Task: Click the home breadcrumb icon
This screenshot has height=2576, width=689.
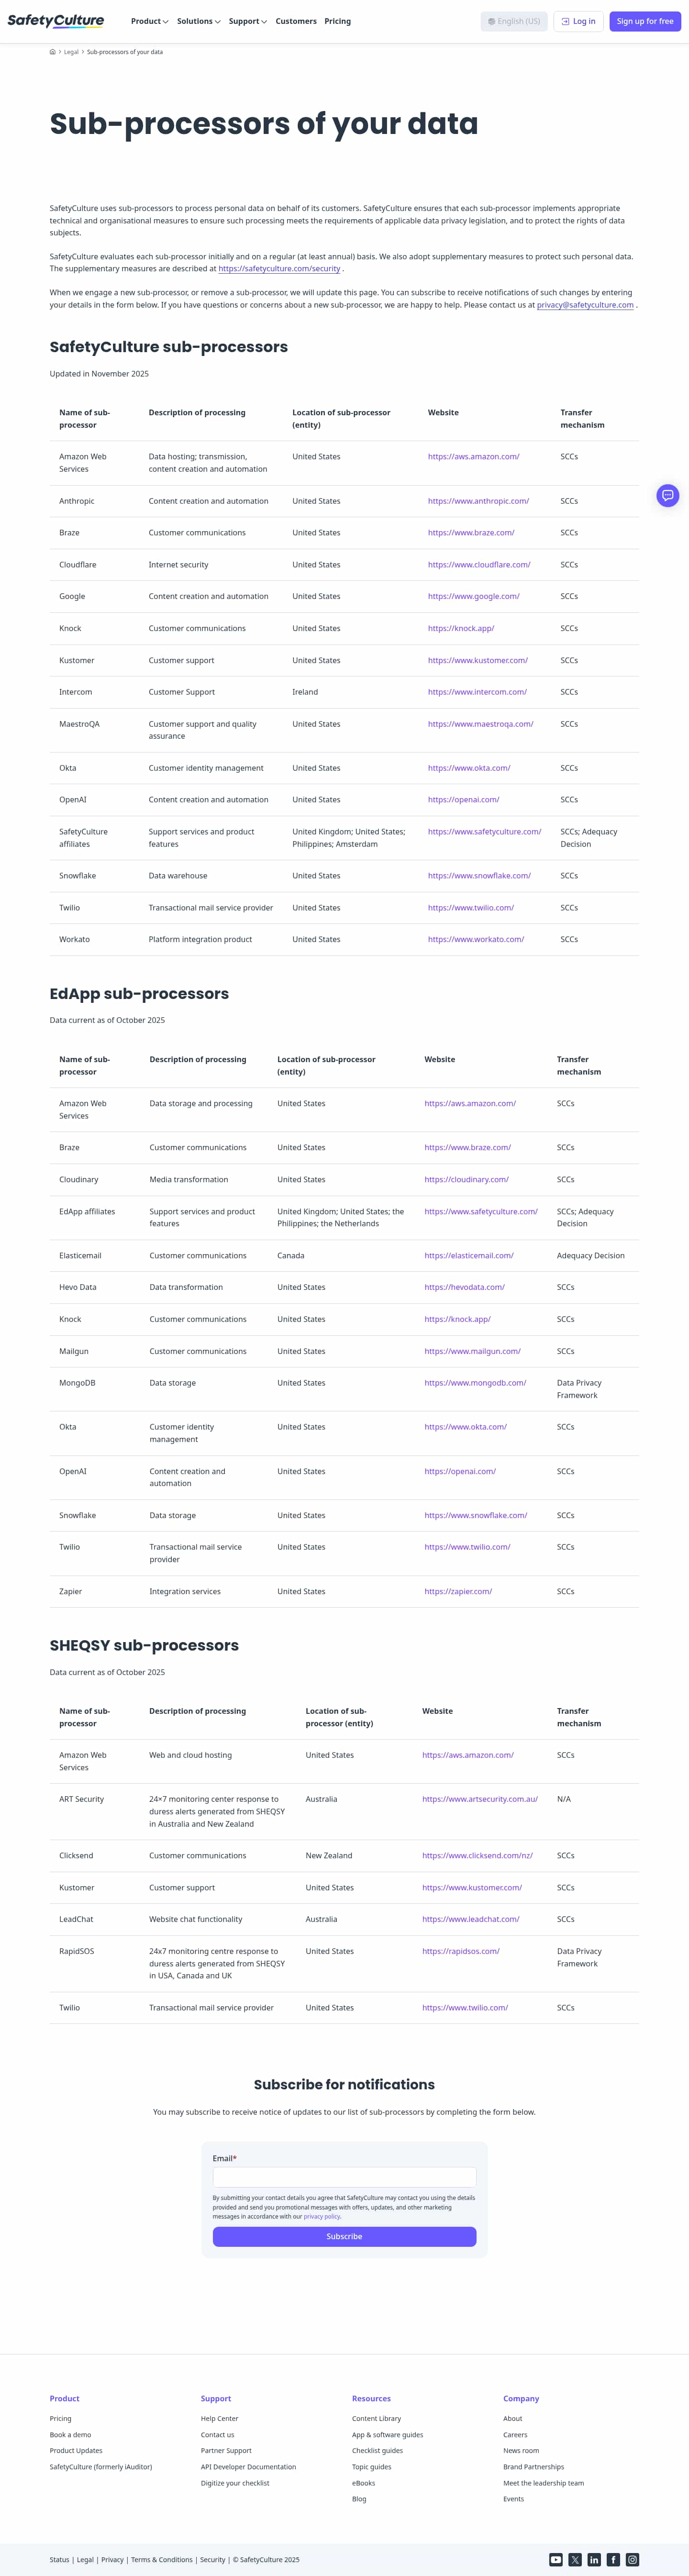Action: click(x=53, y=52)
